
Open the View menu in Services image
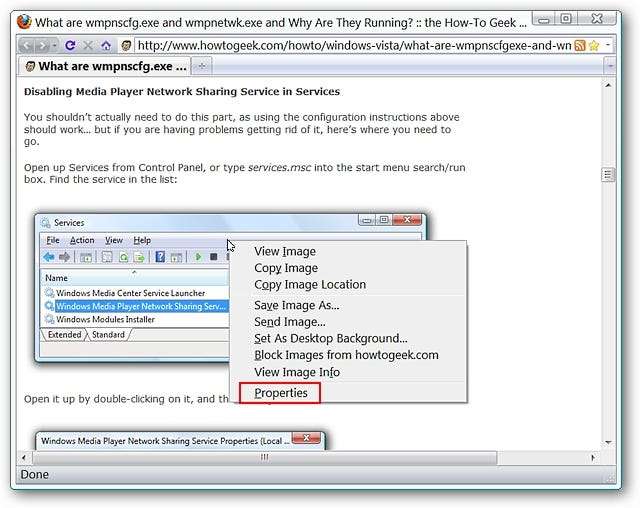coord(114,240)
